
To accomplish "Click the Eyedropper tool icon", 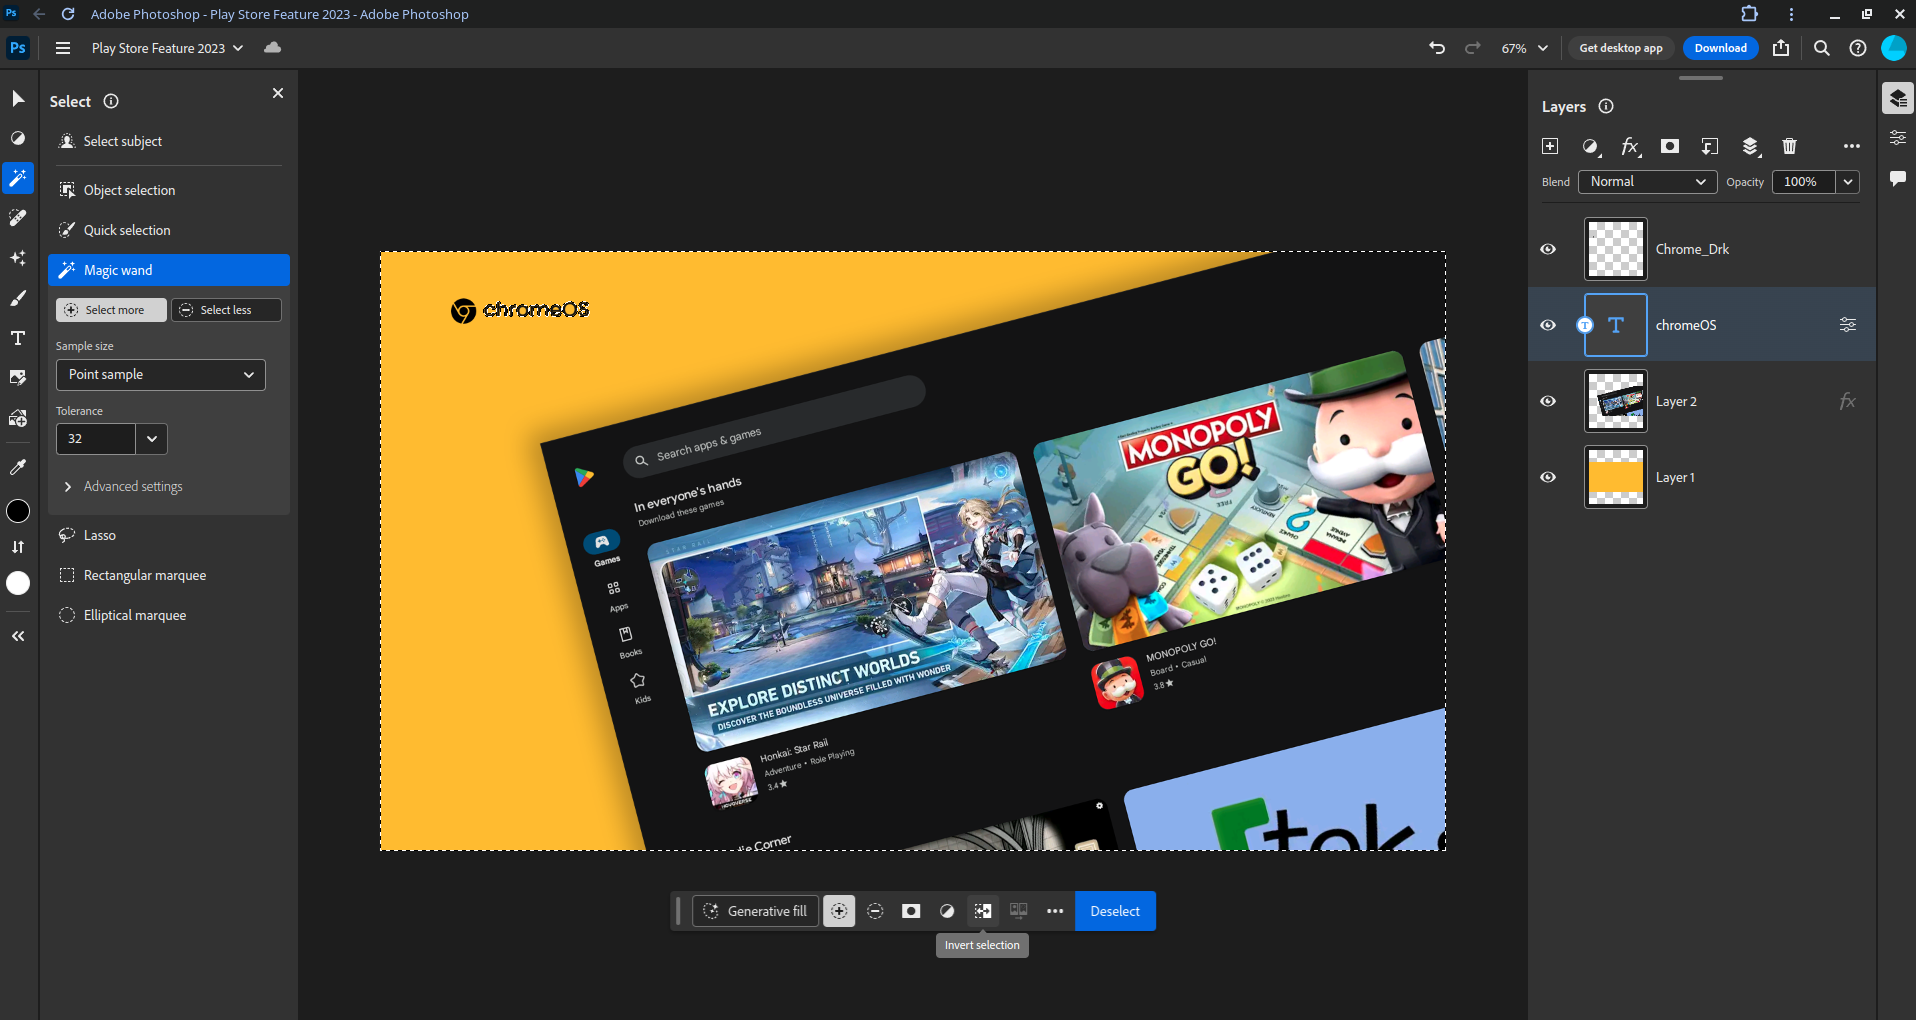I will pos(18,467).
